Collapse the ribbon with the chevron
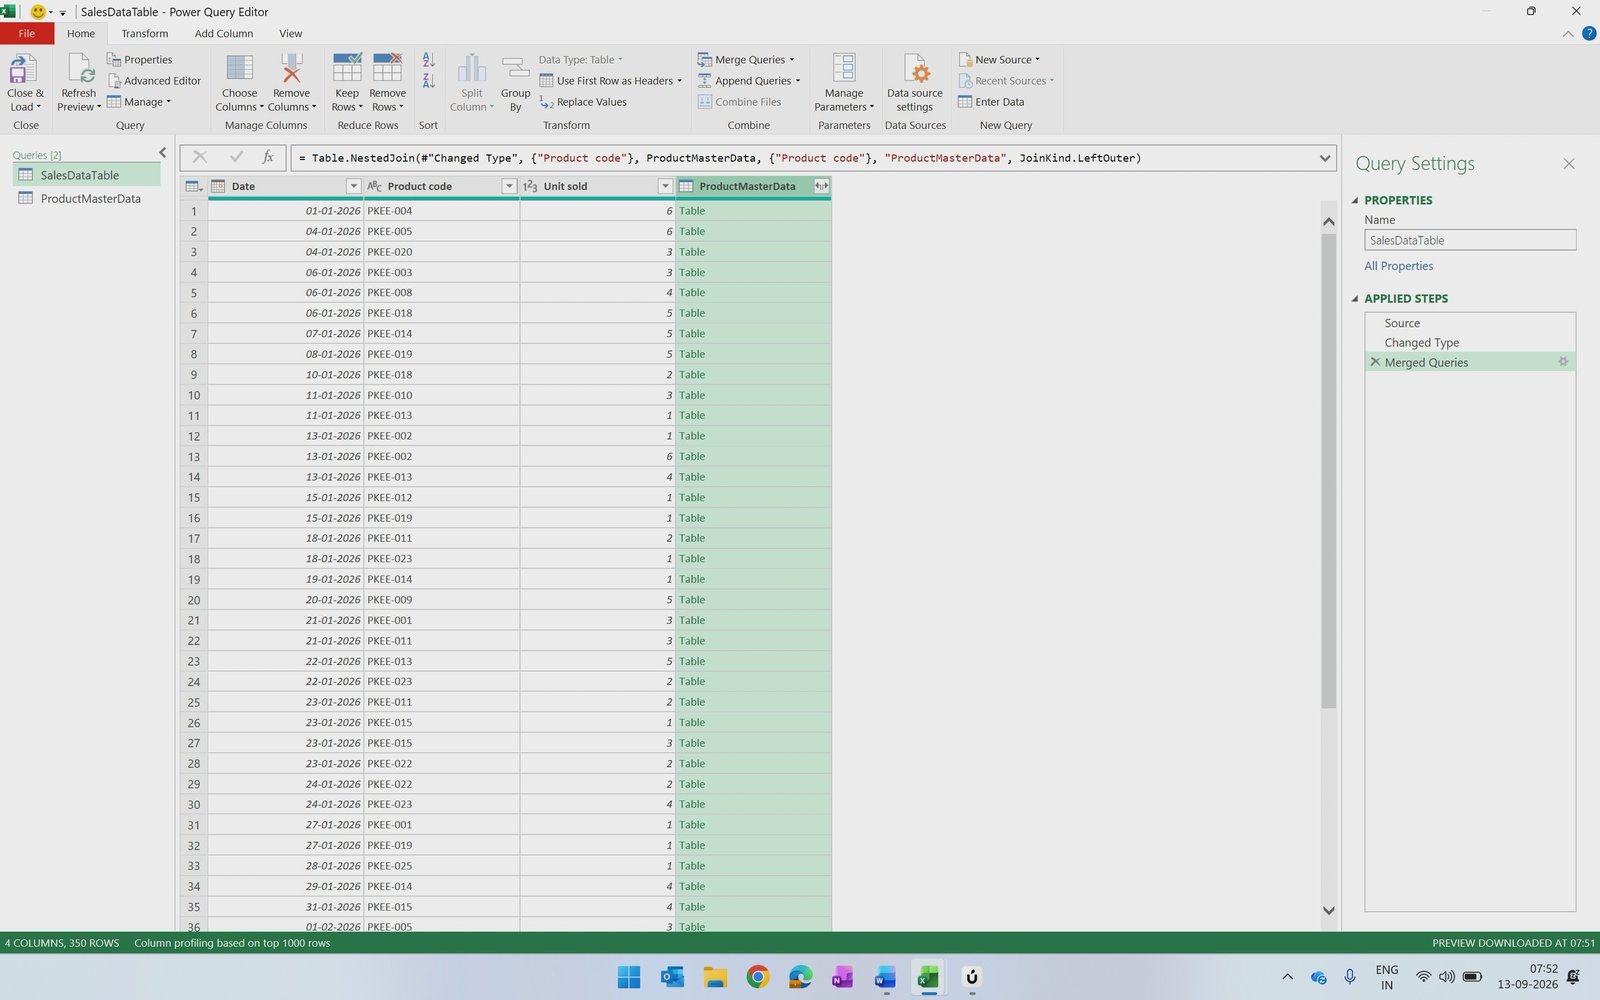Screen dimensions: 1600x1000 (x=1568, y=34)
